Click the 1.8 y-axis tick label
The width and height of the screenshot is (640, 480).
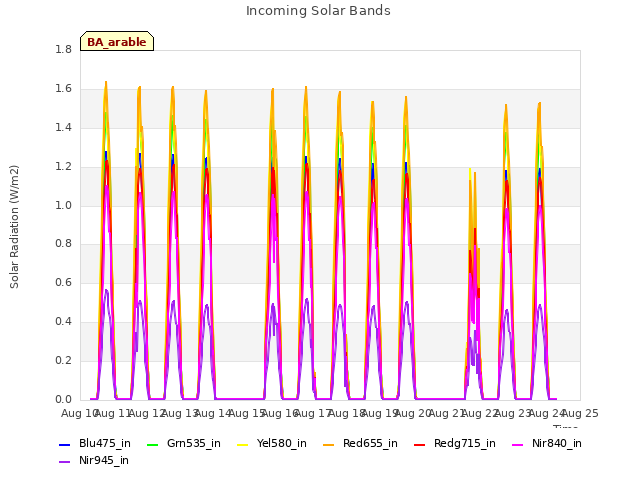(x=63, y=49)
